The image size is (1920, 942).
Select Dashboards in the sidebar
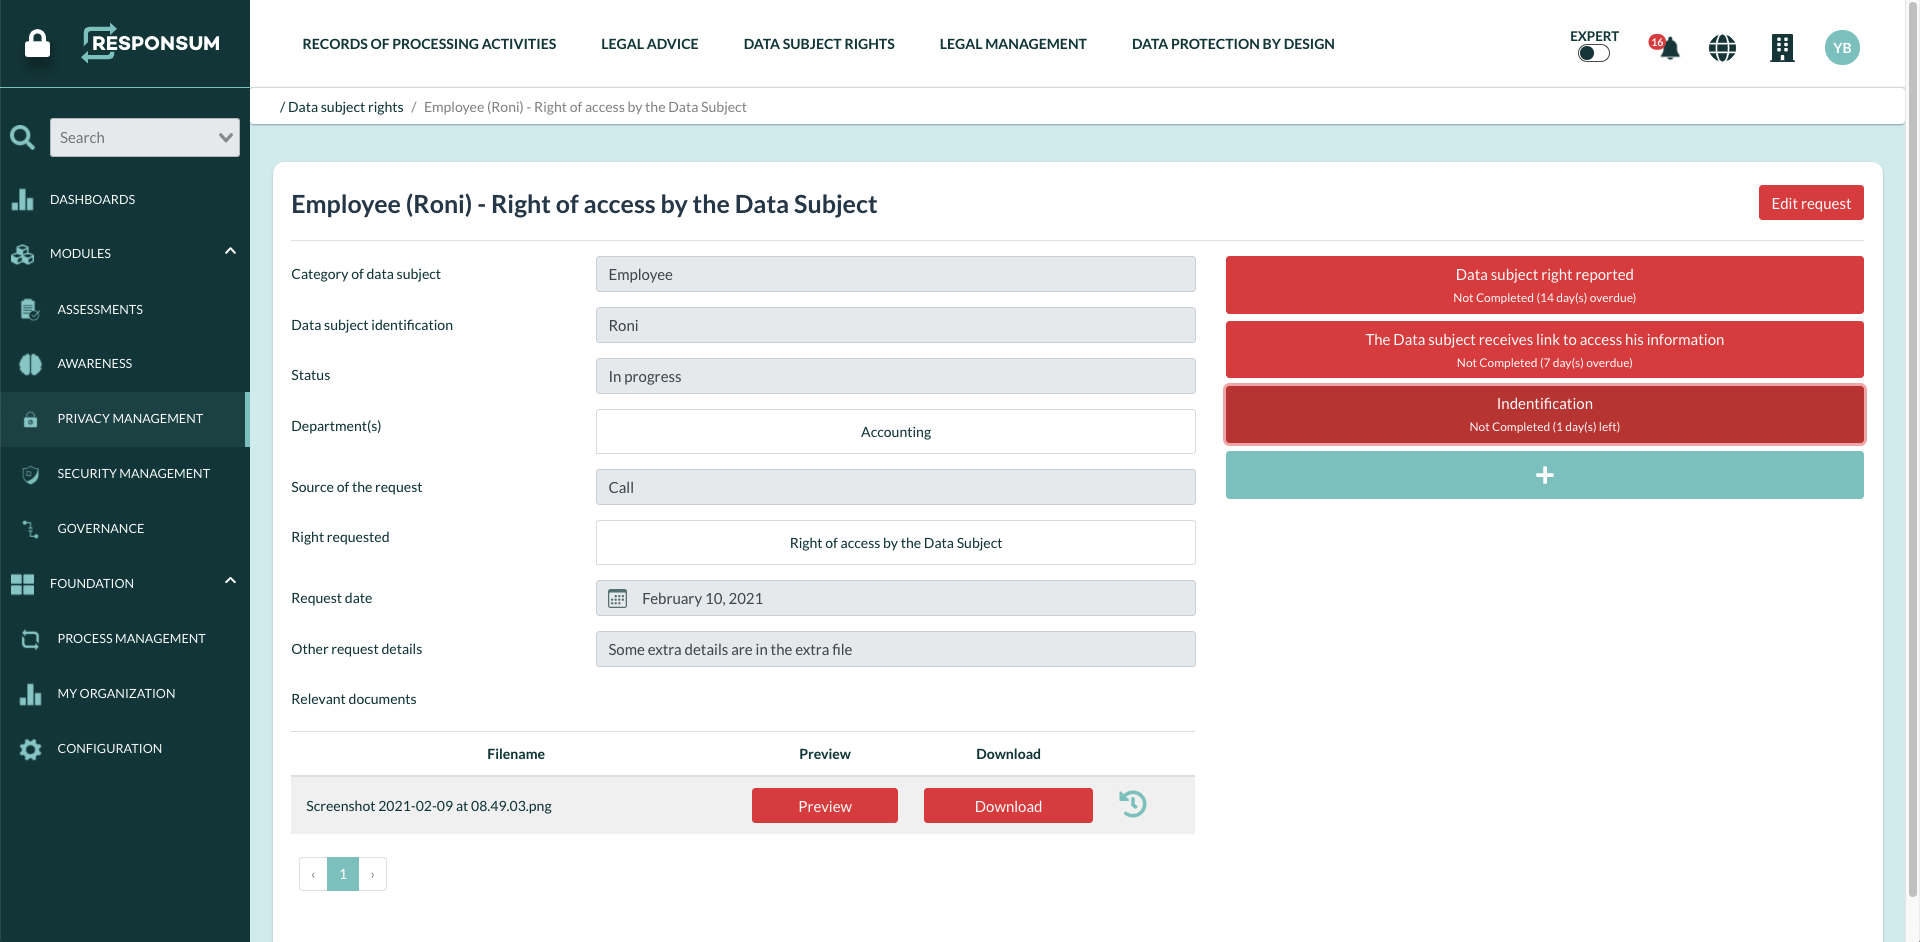pos(92,199)
